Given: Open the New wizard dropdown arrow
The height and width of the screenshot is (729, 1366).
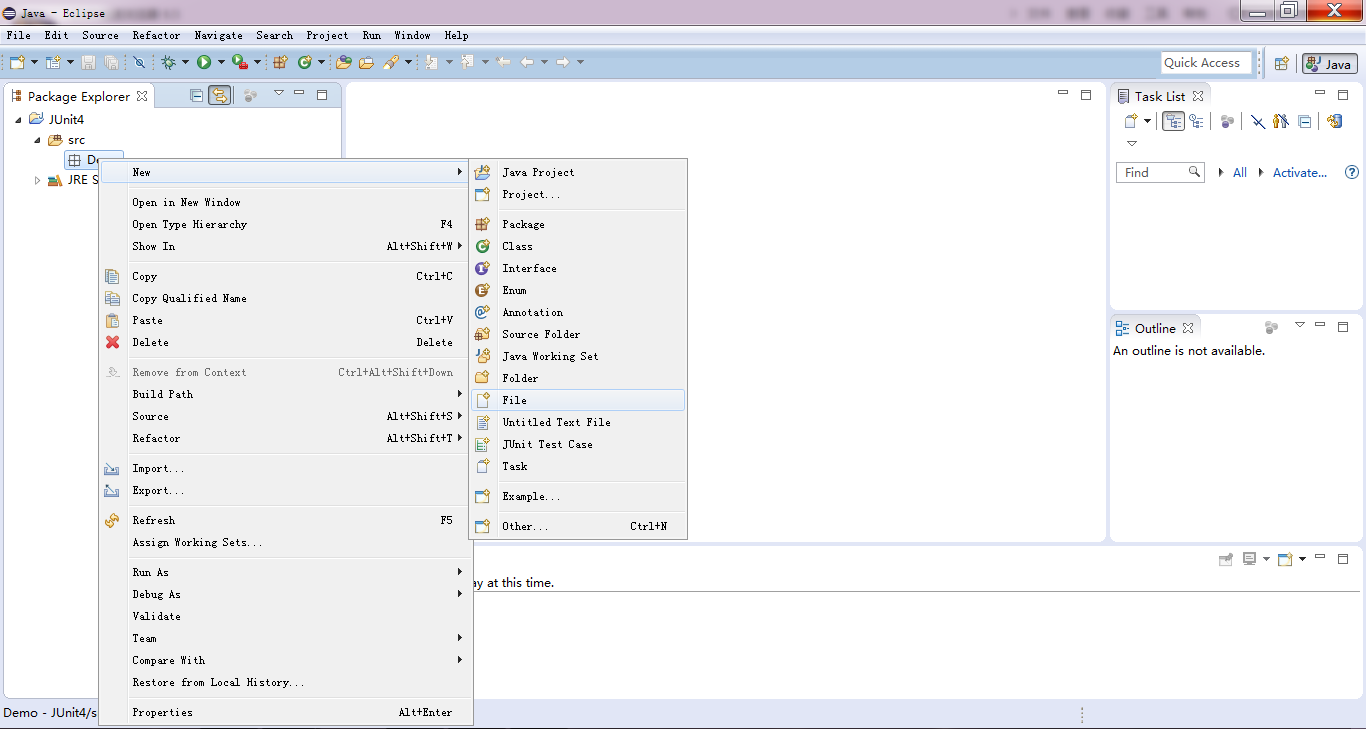Looking at the screenshot, I should coord(34,62).
